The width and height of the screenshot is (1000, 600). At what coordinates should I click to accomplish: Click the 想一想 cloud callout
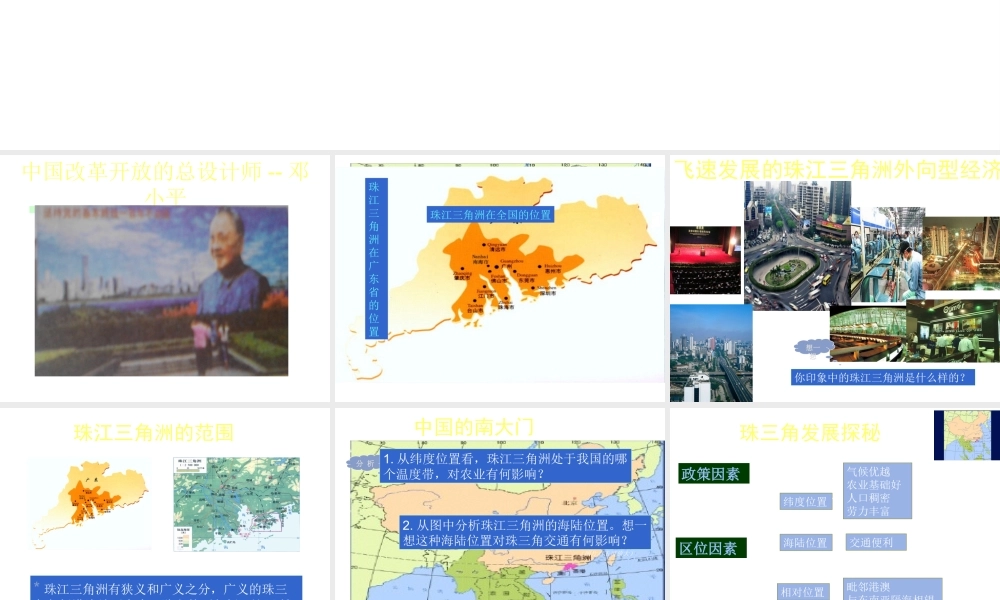[813, 348]
